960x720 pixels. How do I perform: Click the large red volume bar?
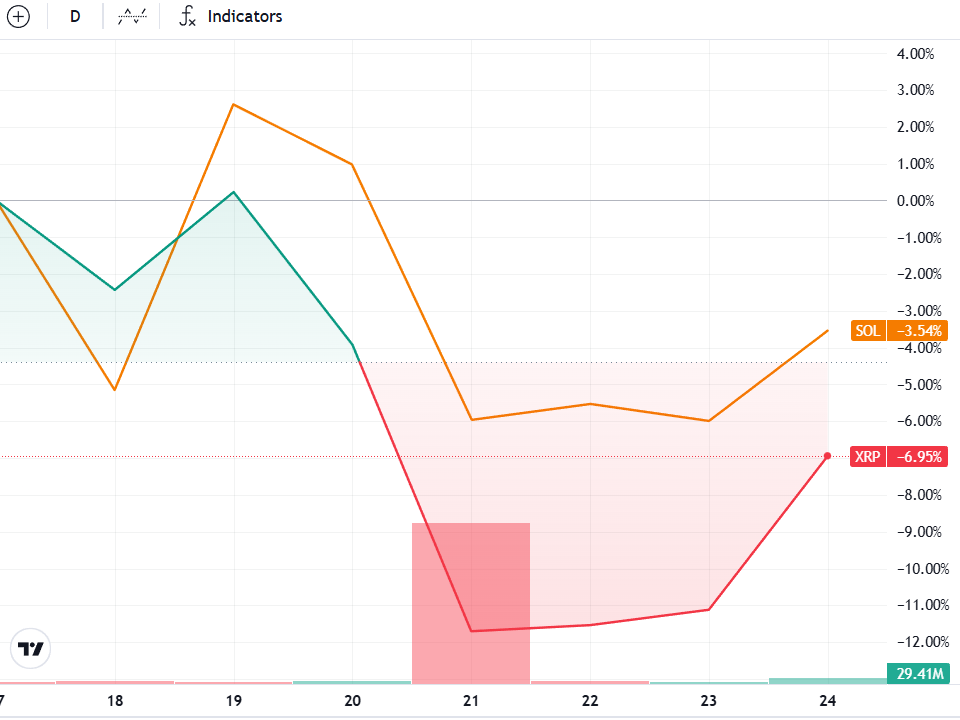[x=471, y=602]
